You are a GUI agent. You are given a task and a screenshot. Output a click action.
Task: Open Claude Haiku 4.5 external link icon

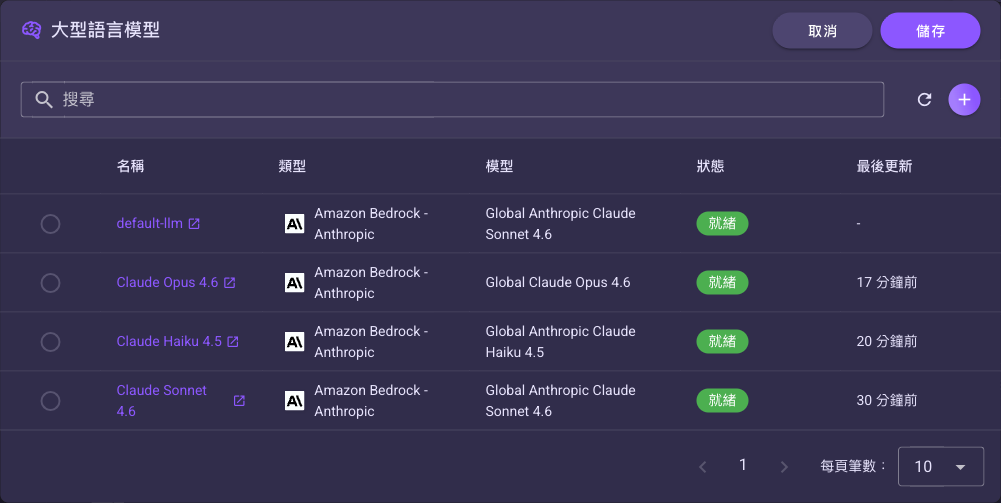click(233, 342)
